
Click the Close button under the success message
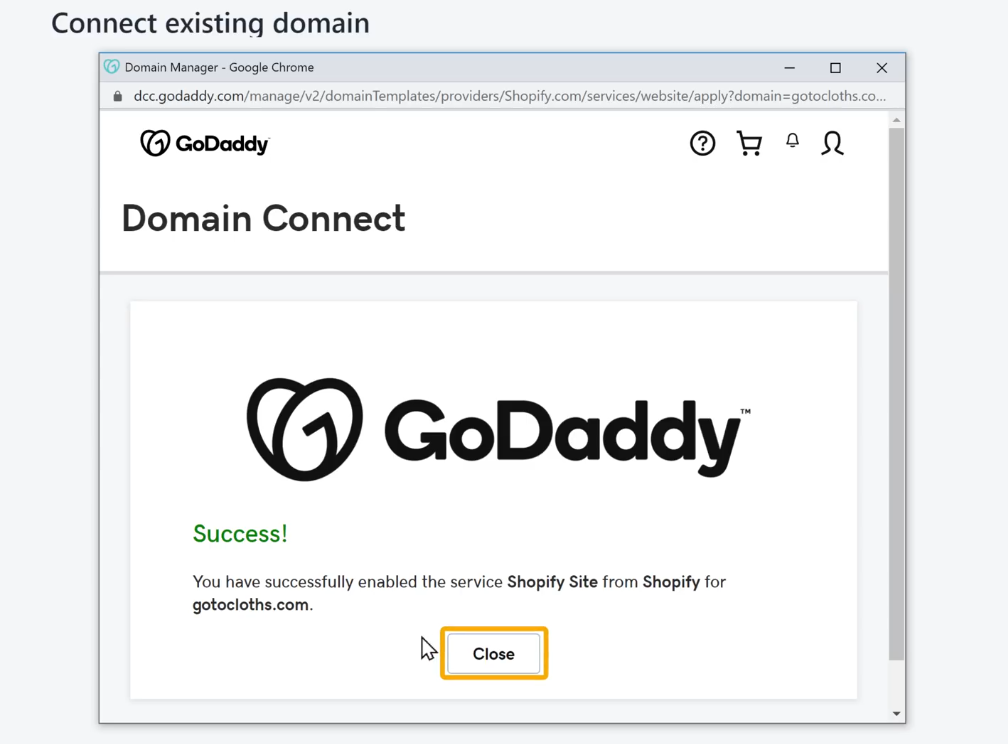point(494,653)
